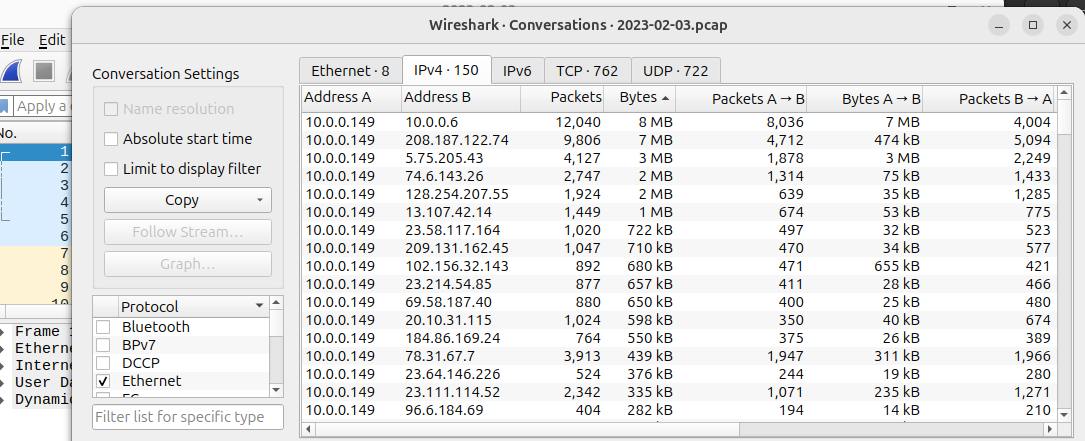Select the 23.111.114.52 conversation row
Image resolution: width=1085 pixels, height=441 pixels.
(x=679, y=392)
